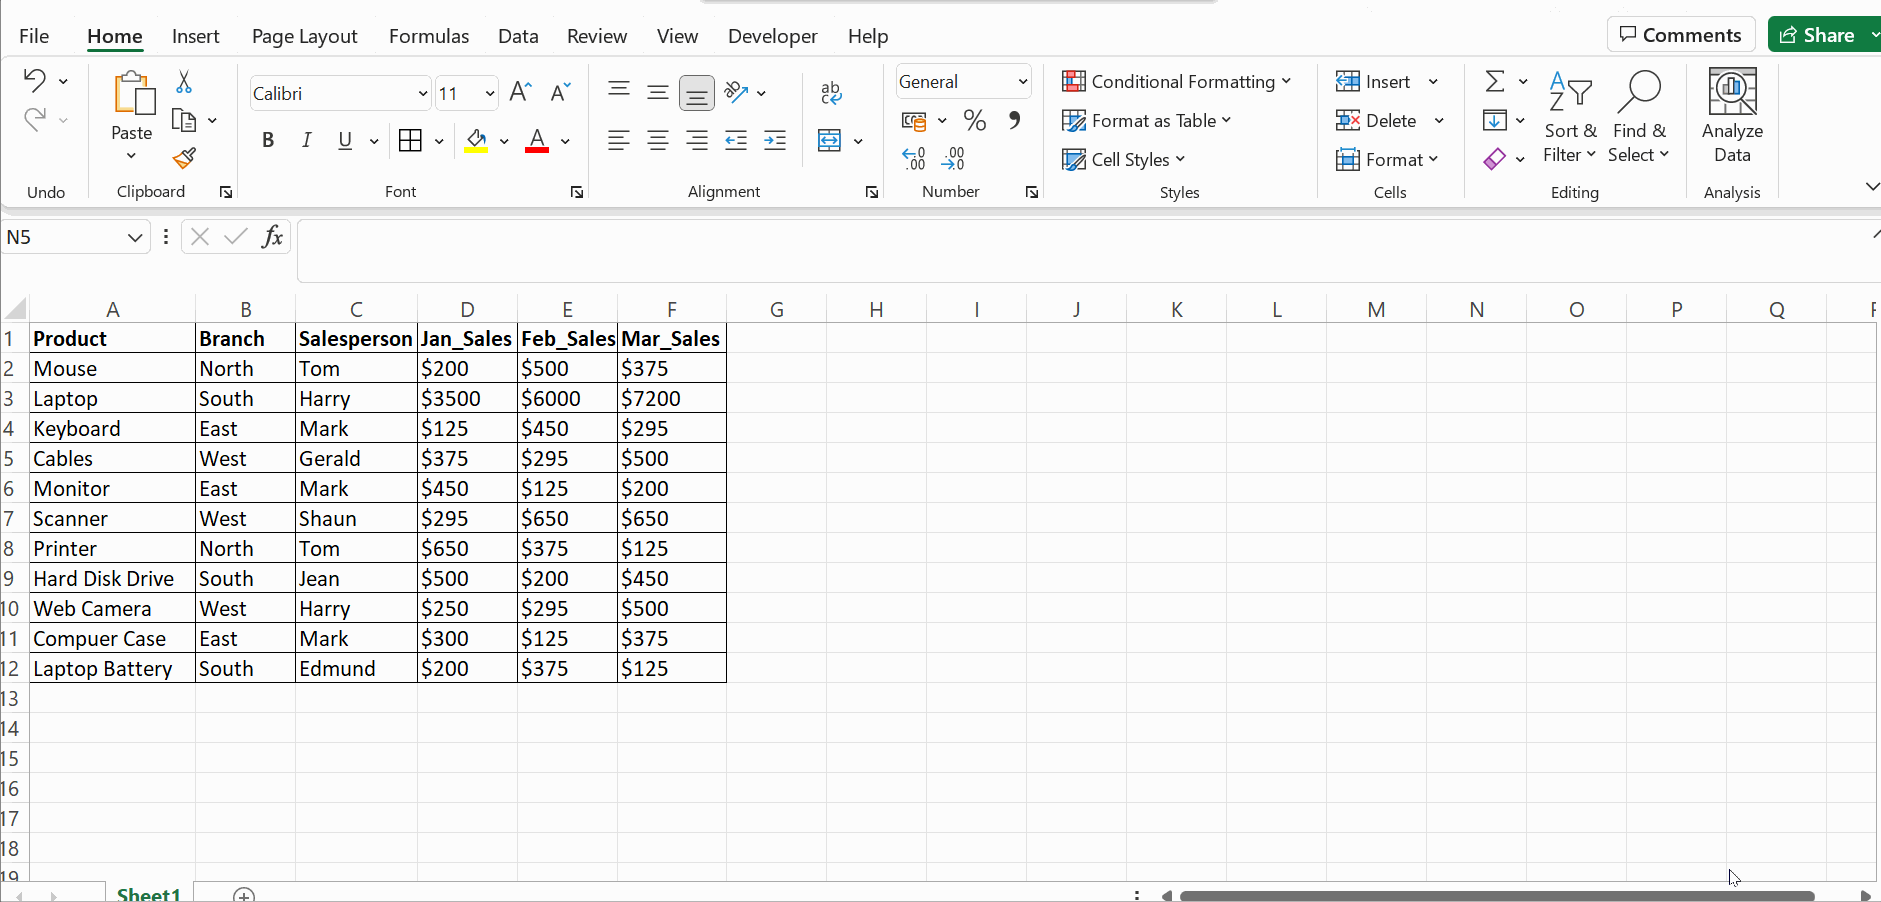Expand the Borders dropdown arrow
Viewport: 1881px width, 902px height.
pos(437,140)
